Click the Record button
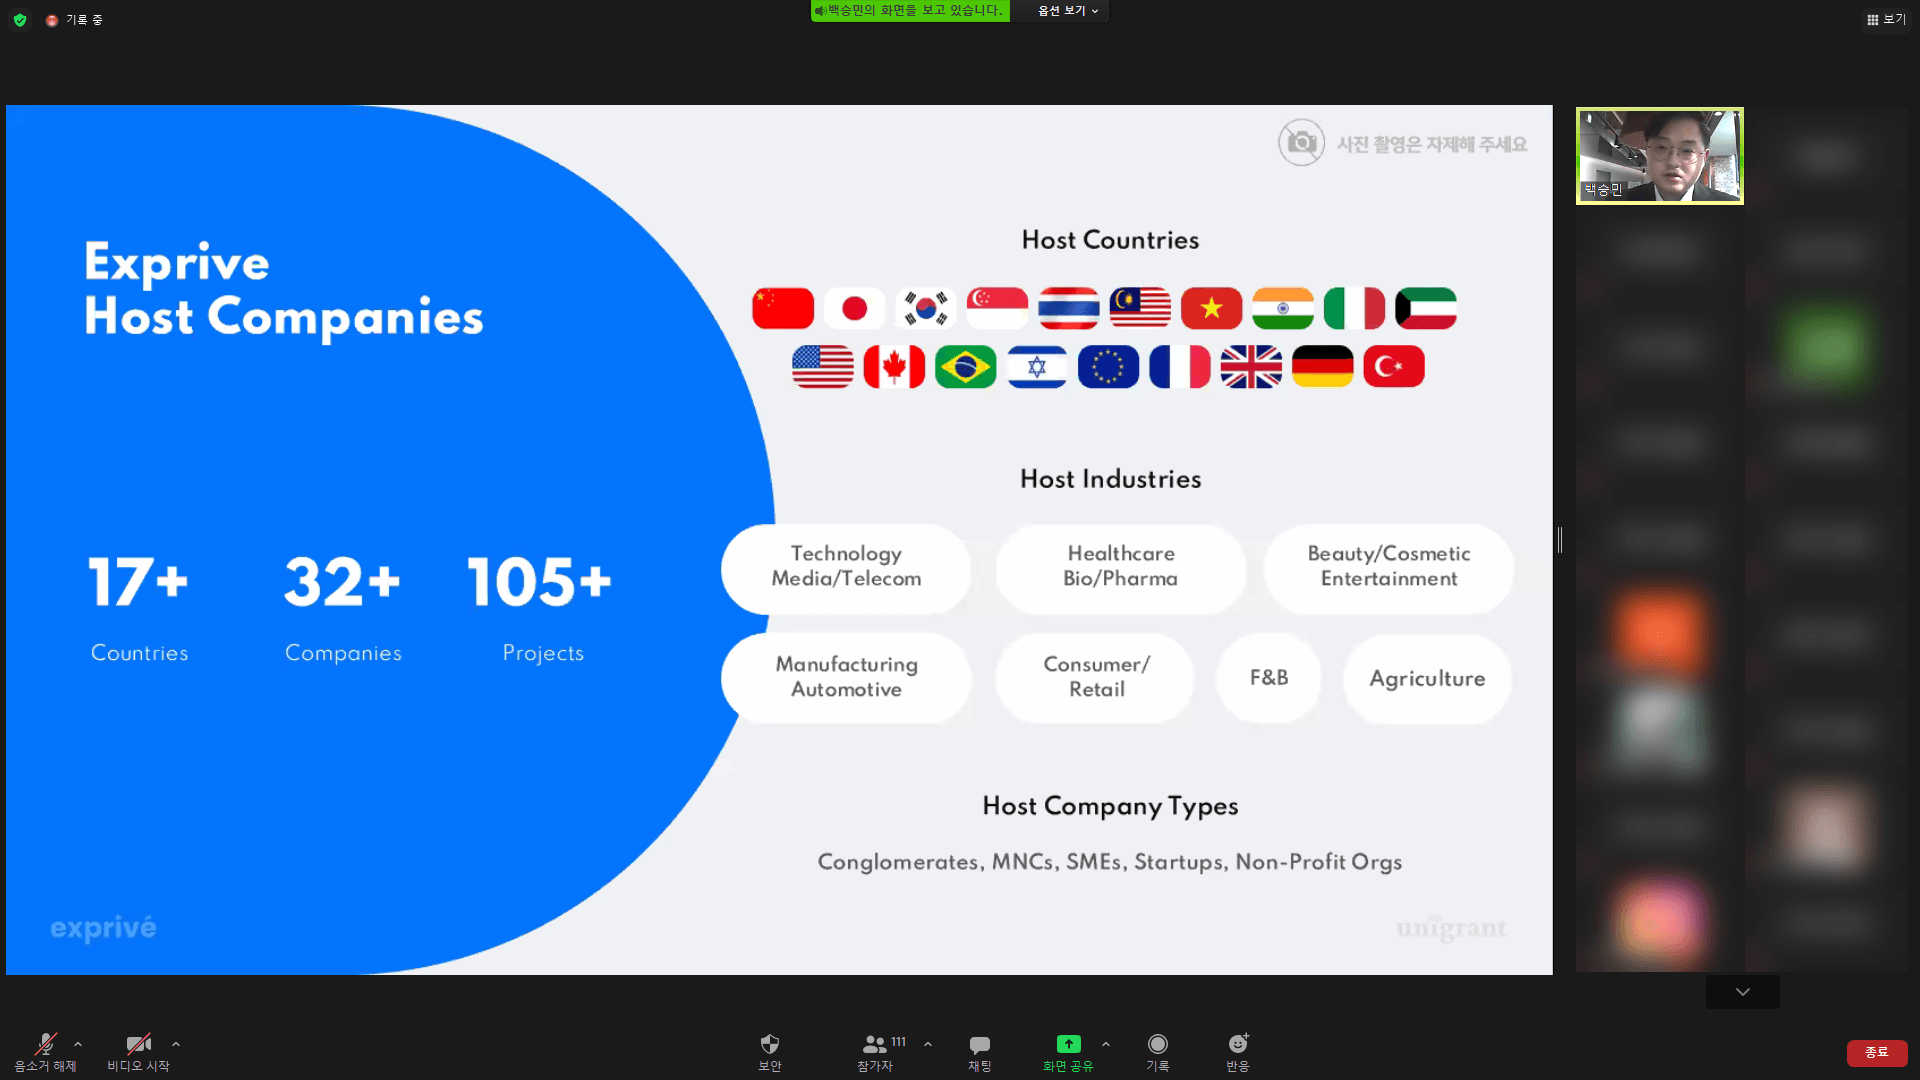1920x1080 pixels. 1158,1051
